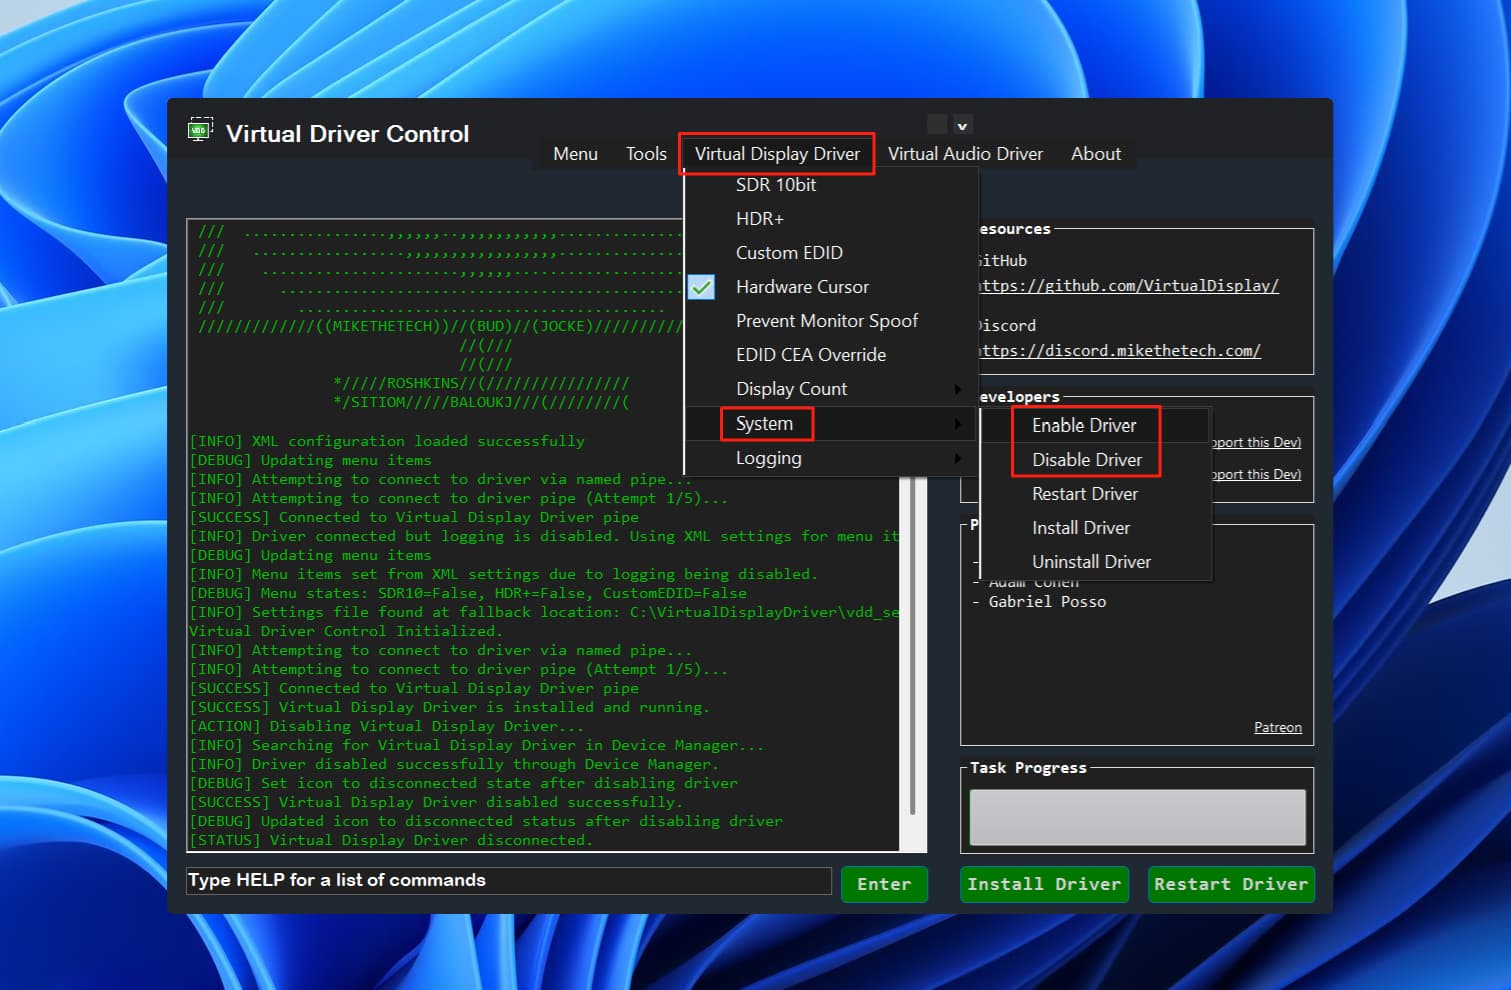Open the Virtual Audio Driver menu
This screenshot has height=990, width=1511.
[x=965, y=154]
